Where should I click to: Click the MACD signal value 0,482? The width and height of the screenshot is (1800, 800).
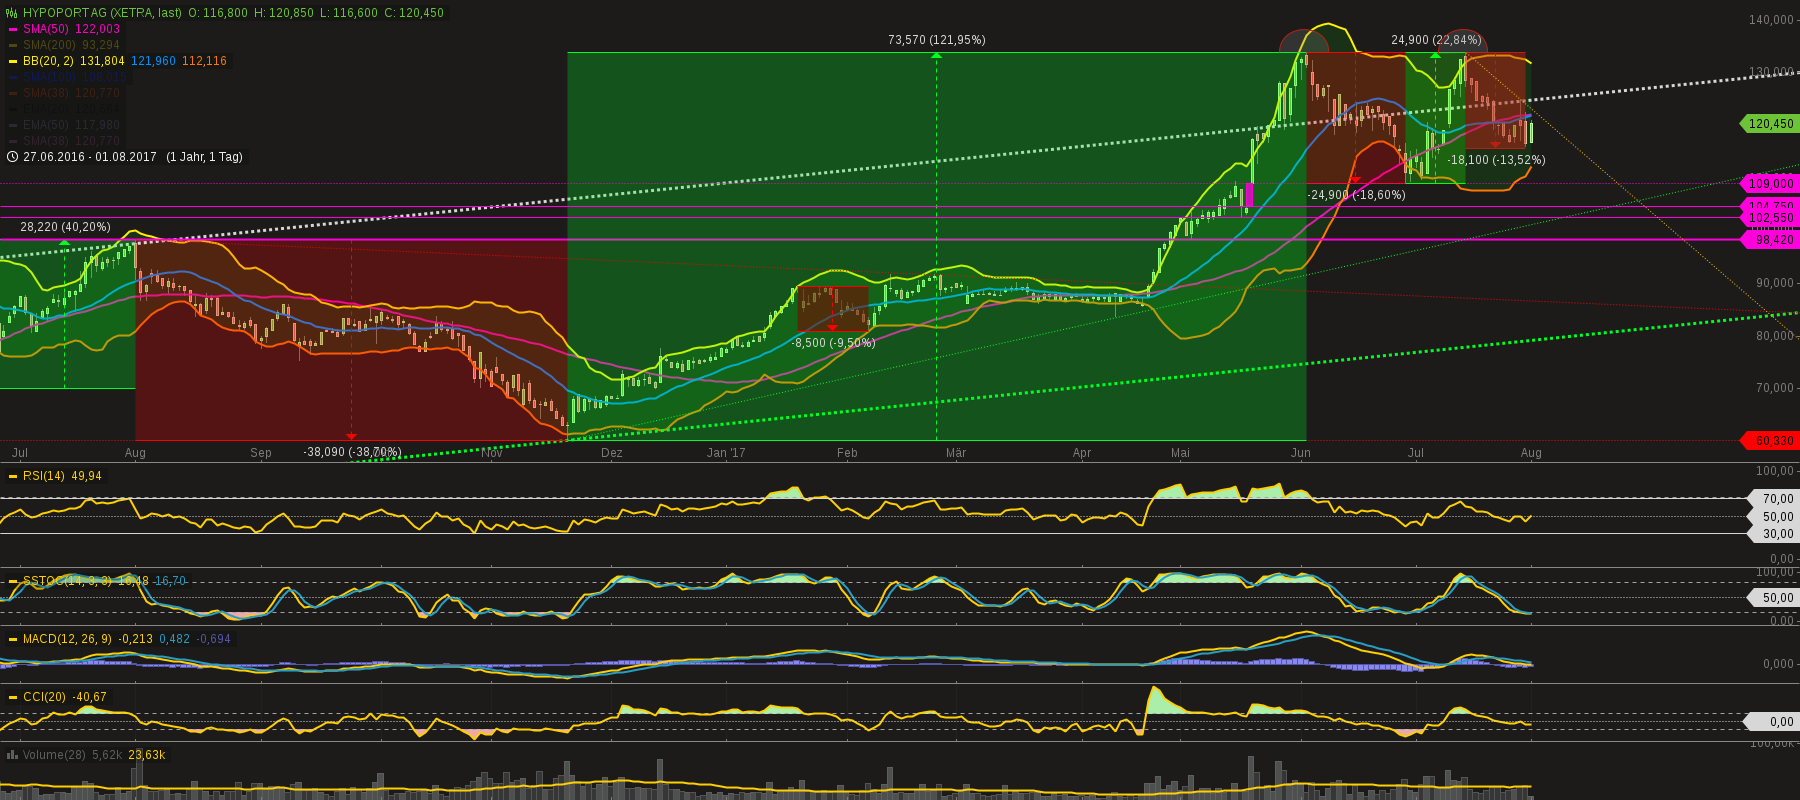pos(174,639)
